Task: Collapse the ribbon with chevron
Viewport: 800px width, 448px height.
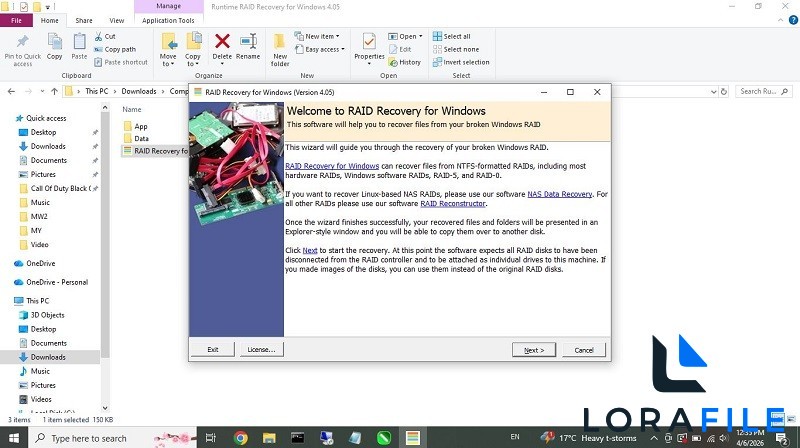Action: point(781,20)
